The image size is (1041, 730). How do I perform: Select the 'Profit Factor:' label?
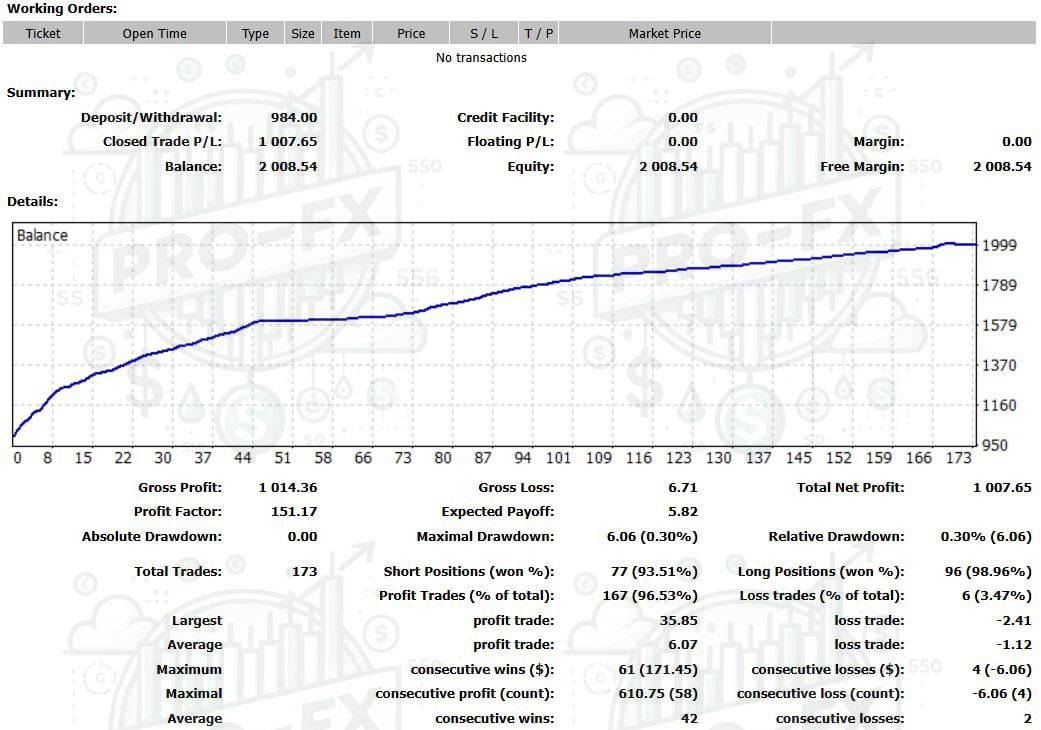[x=178, y=512]
